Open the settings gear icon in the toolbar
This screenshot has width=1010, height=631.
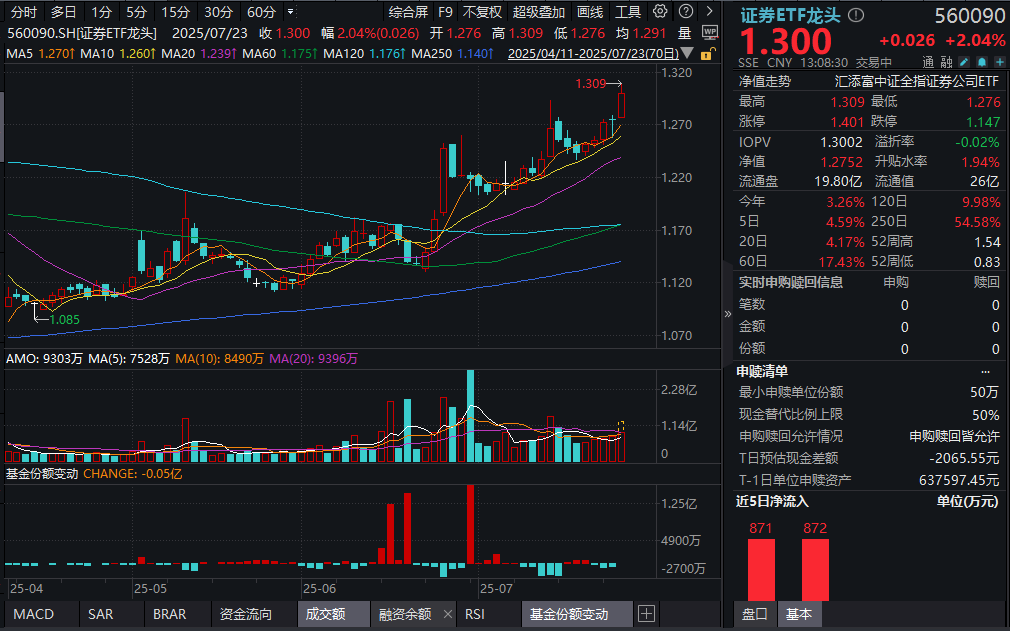[660, 12]
